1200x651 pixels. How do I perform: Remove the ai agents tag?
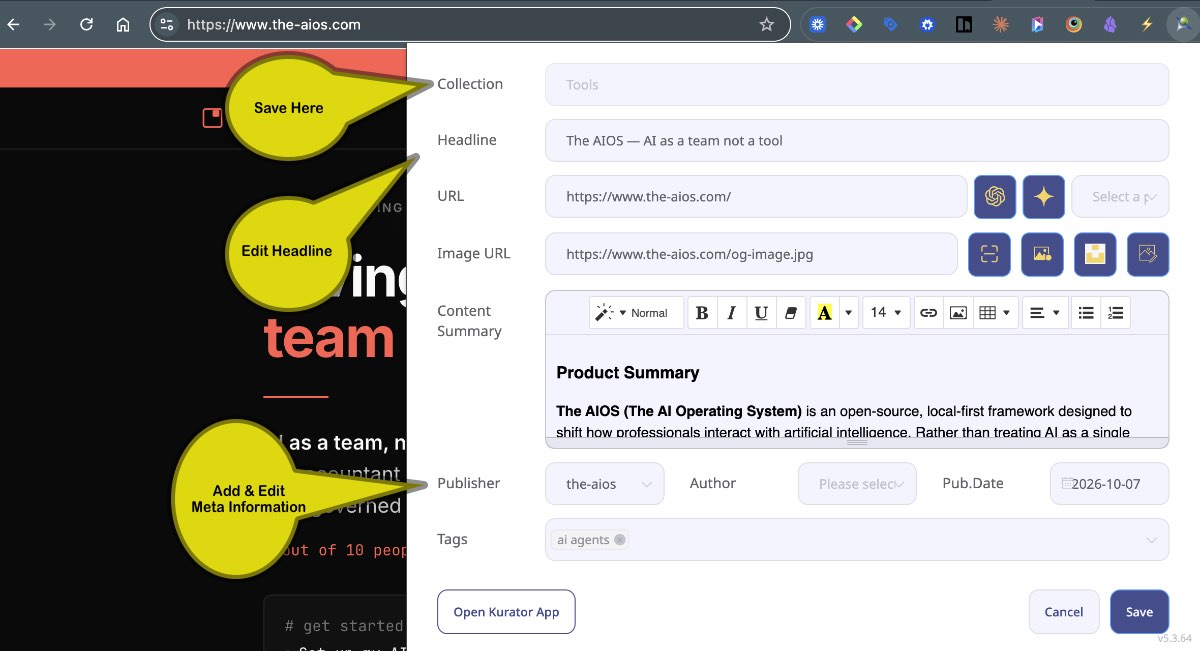[x=620, y=540]
